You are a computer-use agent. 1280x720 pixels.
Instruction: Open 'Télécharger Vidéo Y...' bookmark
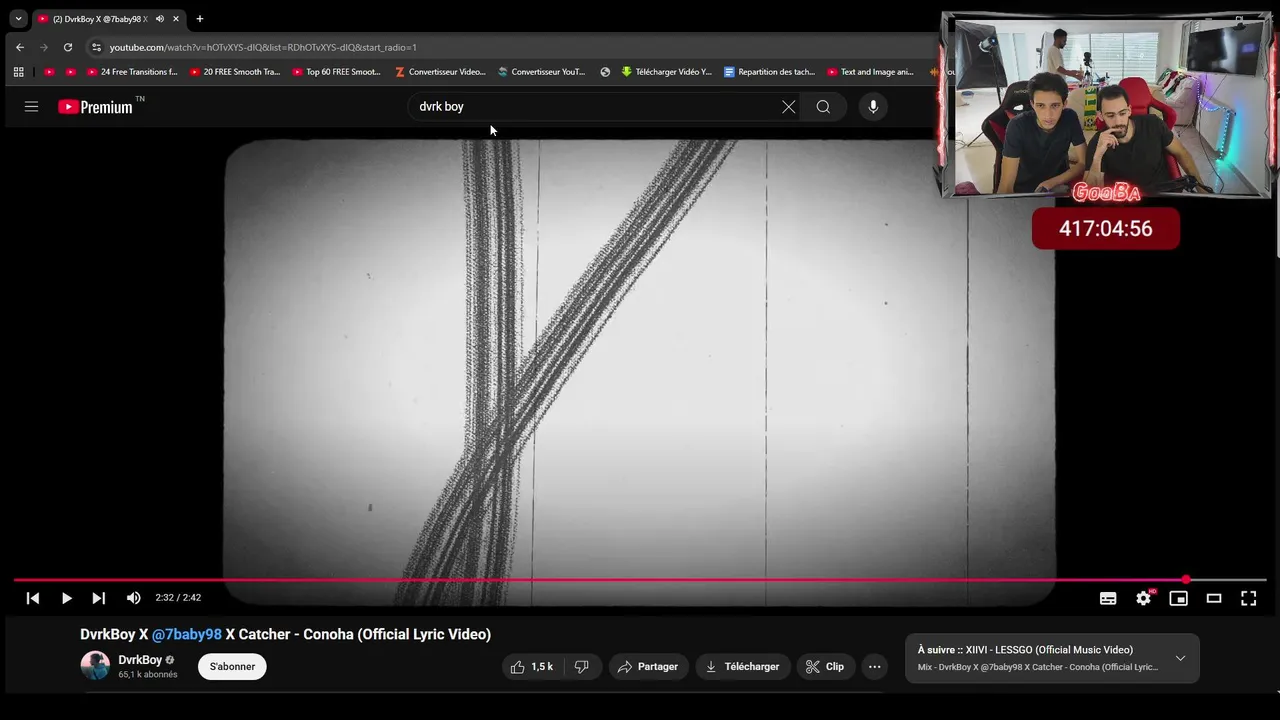point(666,72)
